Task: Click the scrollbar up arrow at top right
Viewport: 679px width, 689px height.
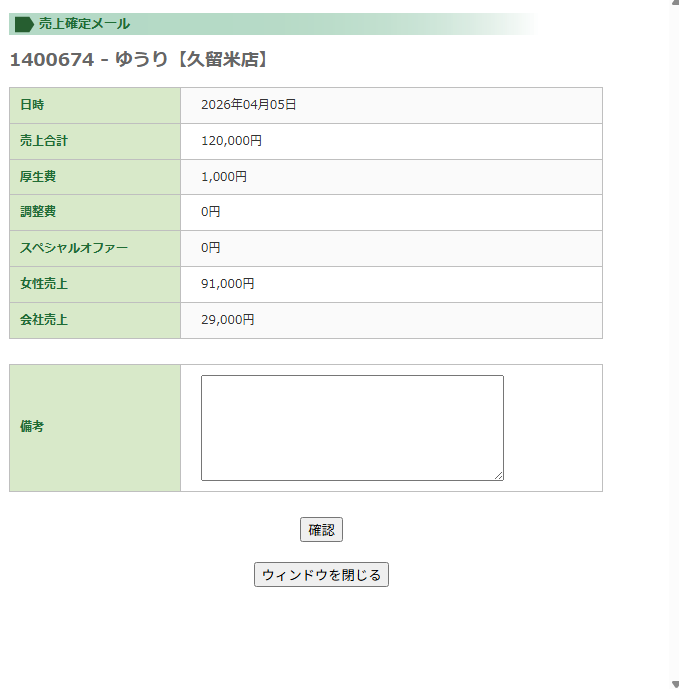Action: tap(674, 4)
